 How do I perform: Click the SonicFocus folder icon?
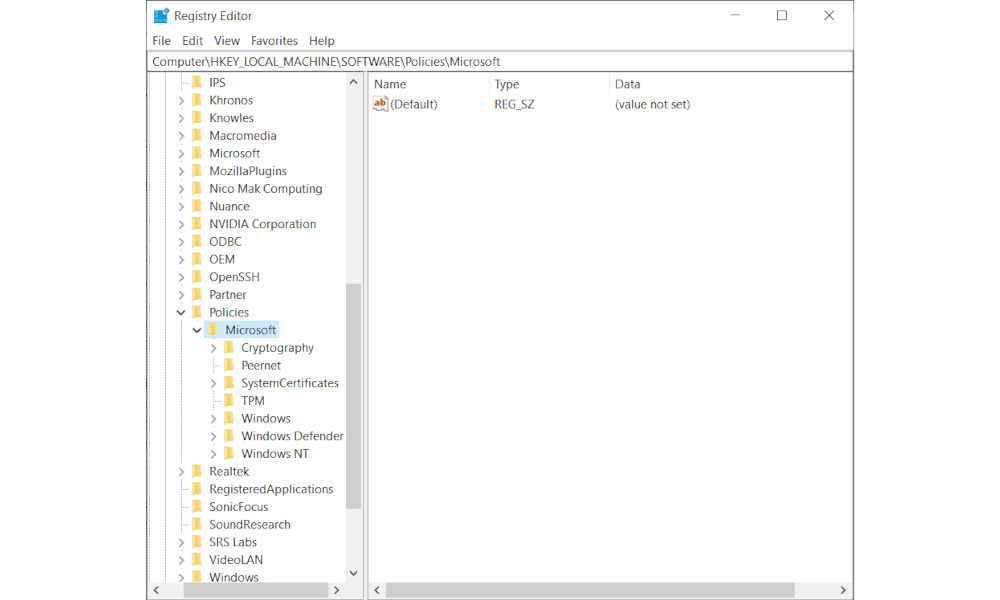pos(197,507)
